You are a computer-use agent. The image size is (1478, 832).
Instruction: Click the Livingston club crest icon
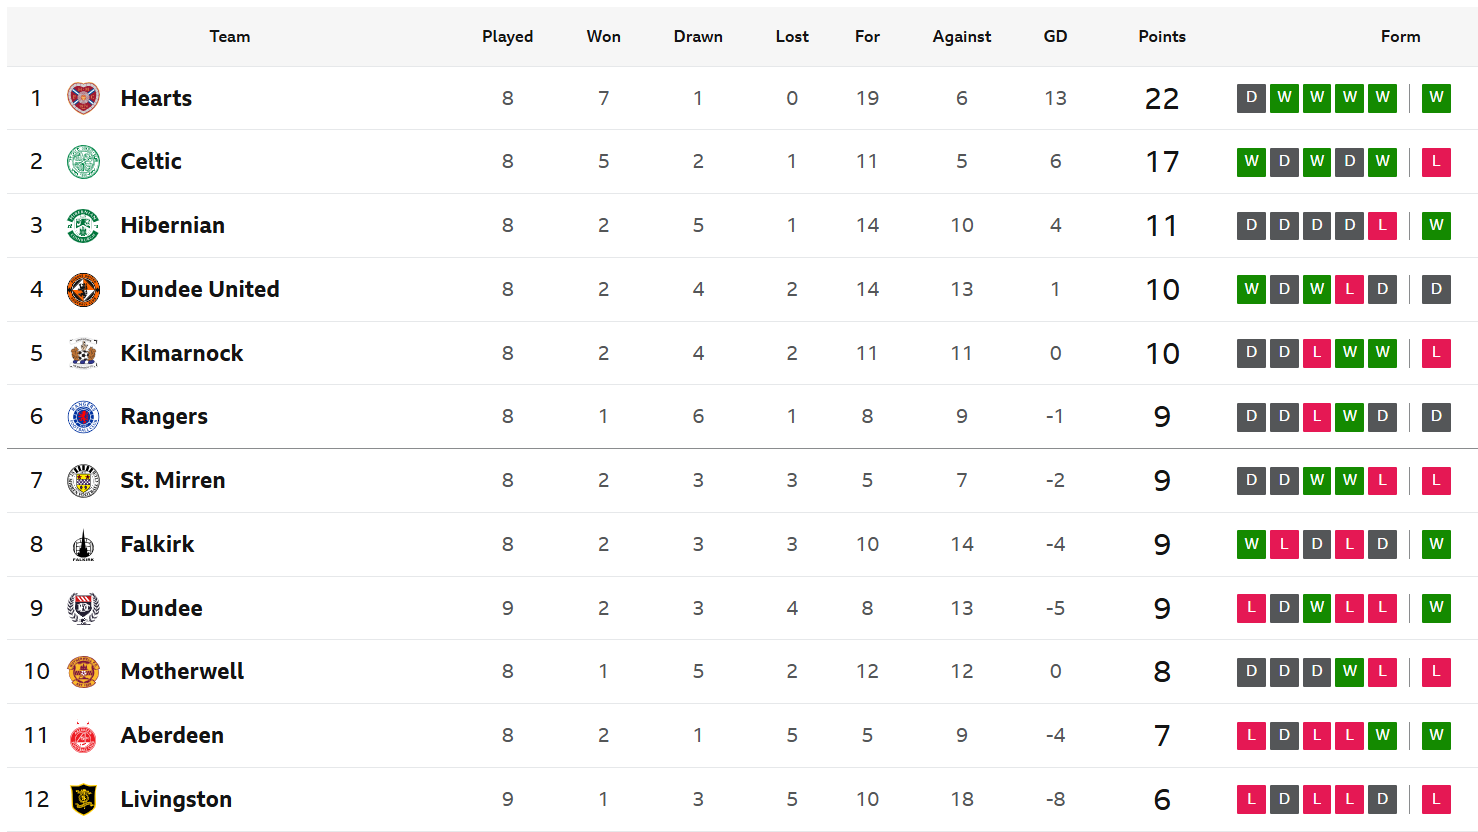[x=83, y=799]
